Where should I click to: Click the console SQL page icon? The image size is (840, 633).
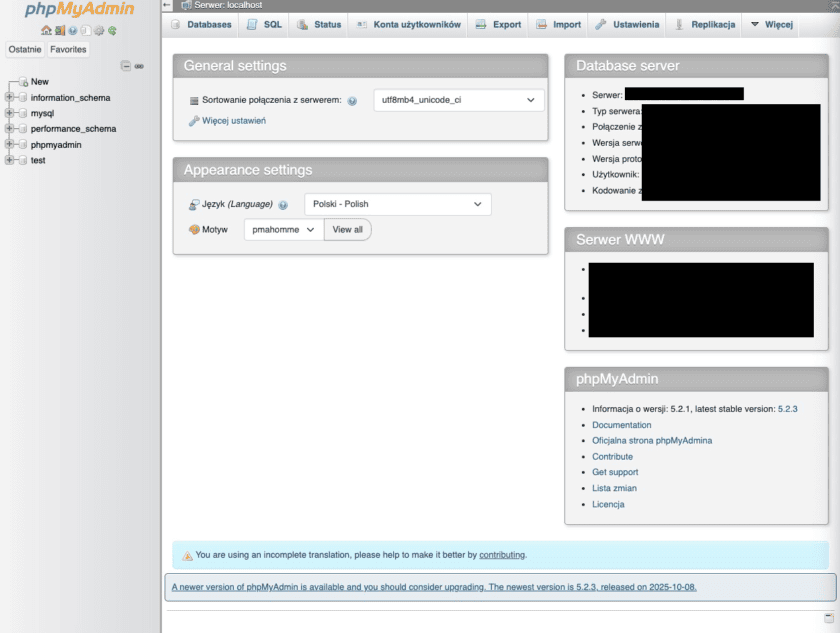[84, 31]
